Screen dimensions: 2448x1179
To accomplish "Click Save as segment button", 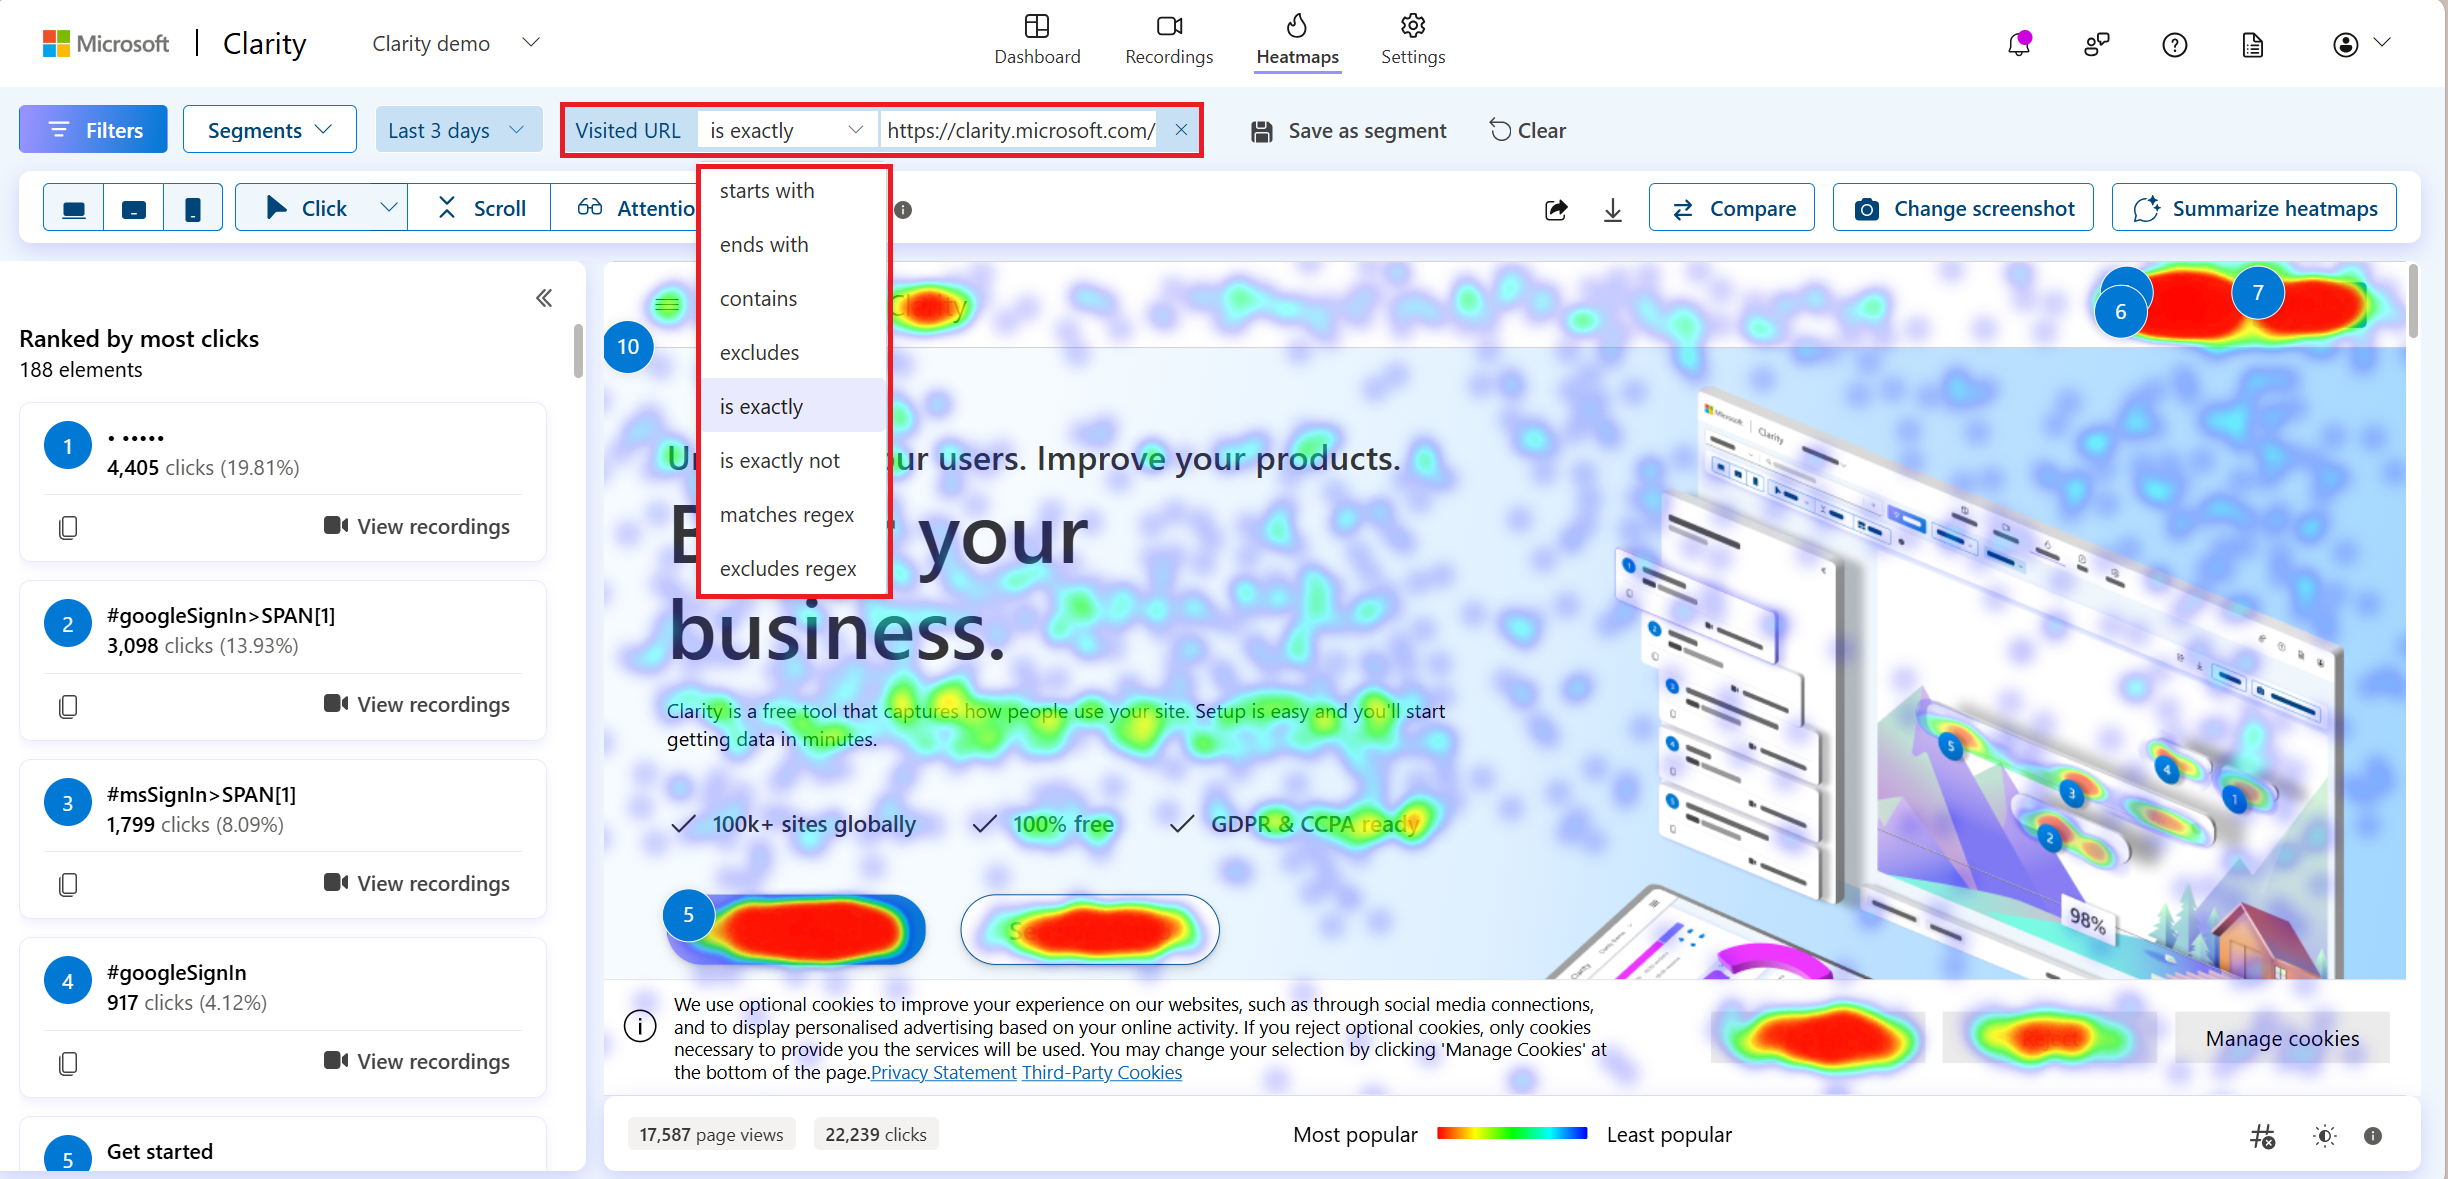I will [x=1350, y=130].
